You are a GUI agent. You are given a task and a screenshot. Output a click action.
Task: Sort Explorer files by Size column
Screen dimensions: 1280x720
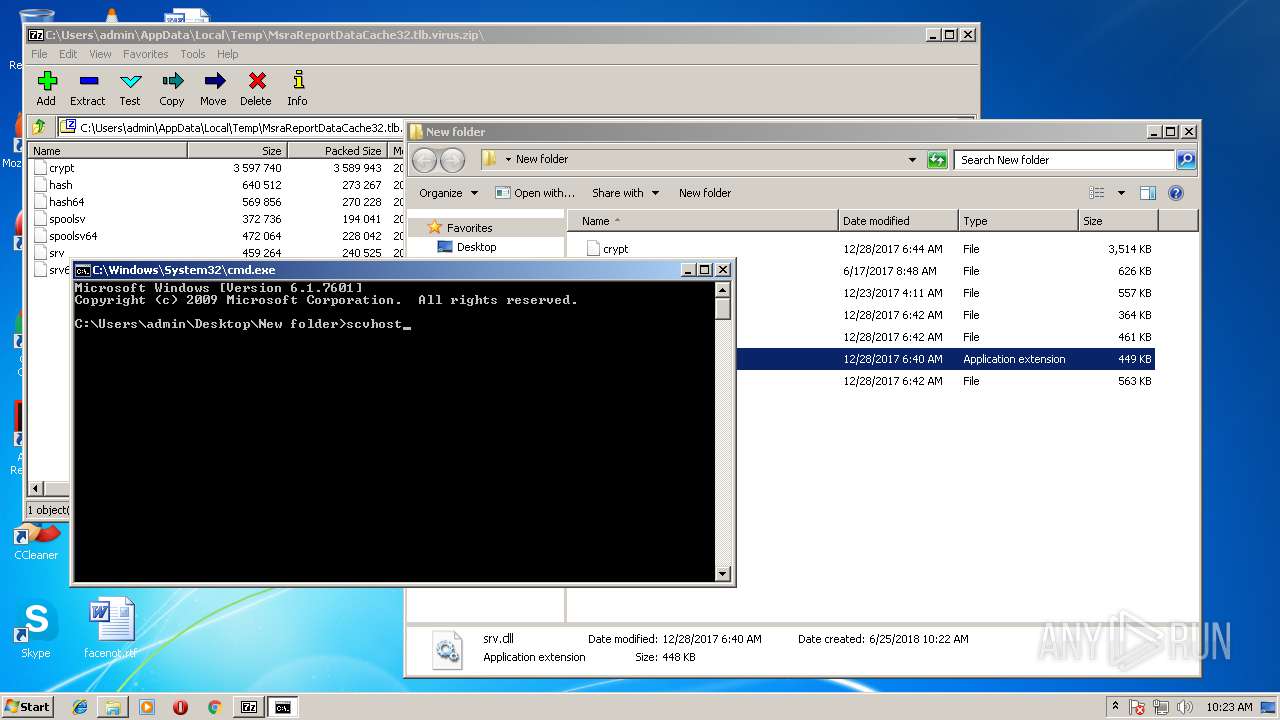[x=1118, y=221]
